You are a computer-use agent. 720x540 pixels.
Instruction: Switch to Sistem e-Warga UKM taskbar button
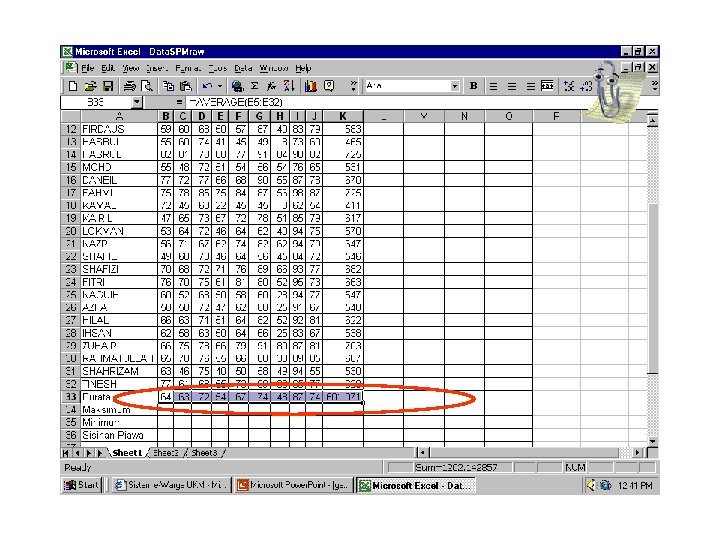pyautogui.click(x=171, y=485)
